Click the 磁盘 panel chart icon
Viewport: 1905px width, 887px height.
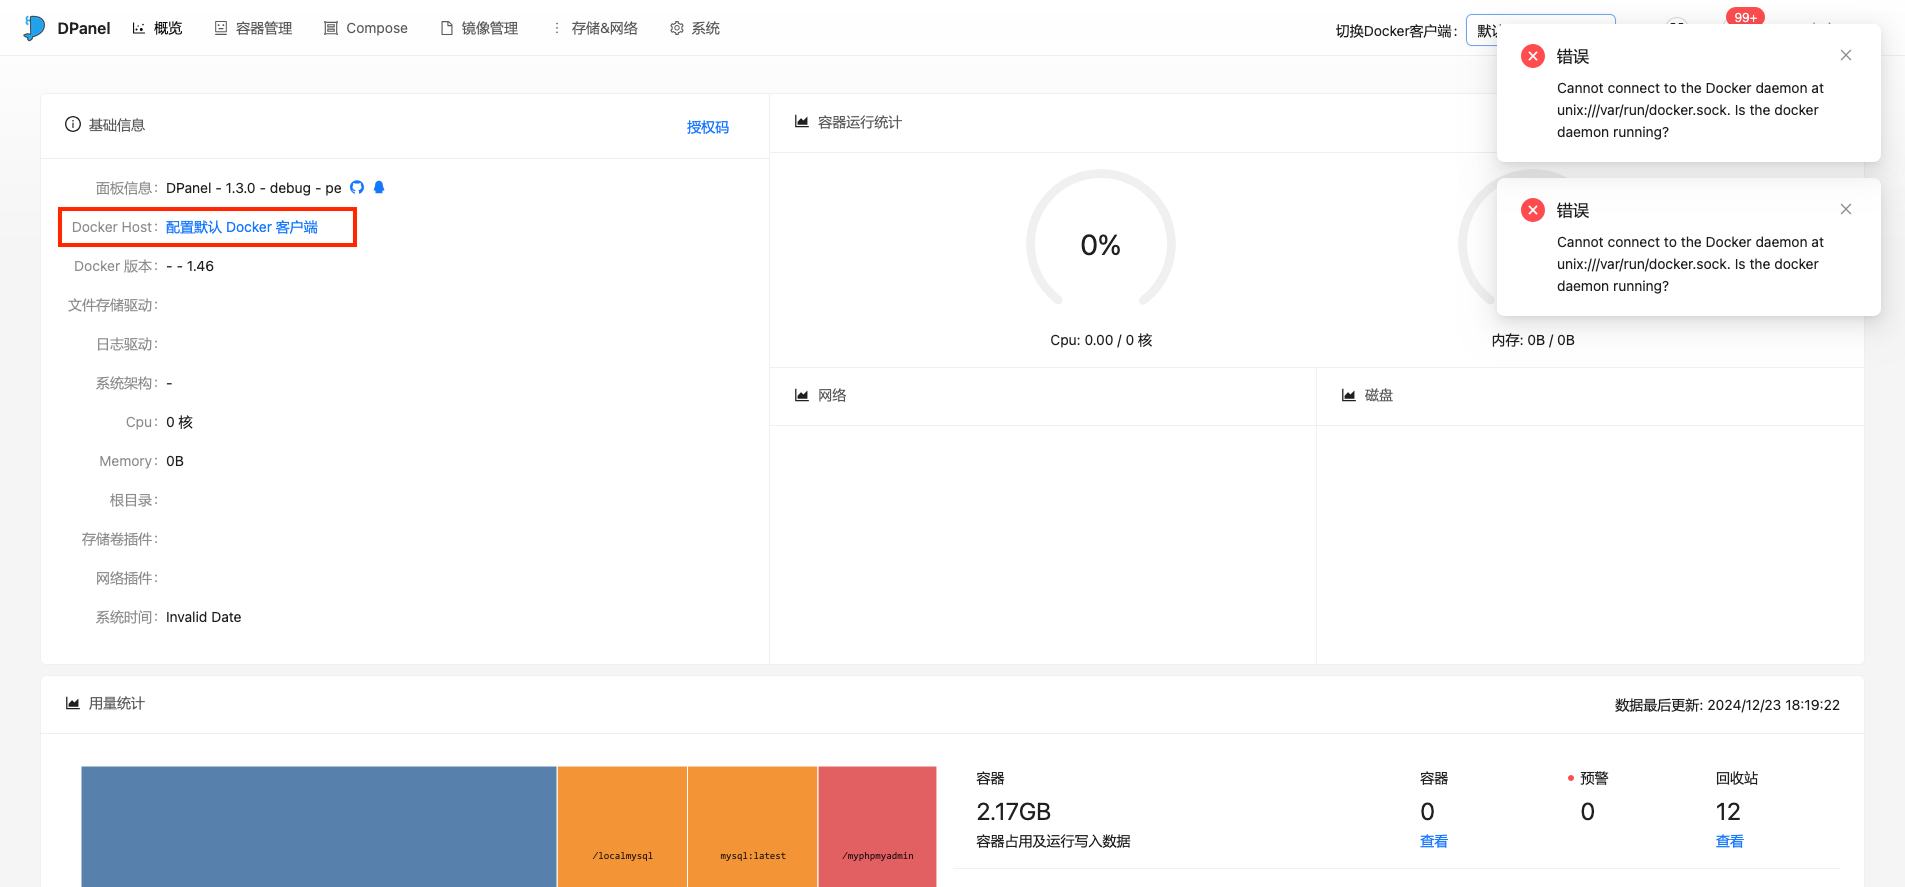1349,395
